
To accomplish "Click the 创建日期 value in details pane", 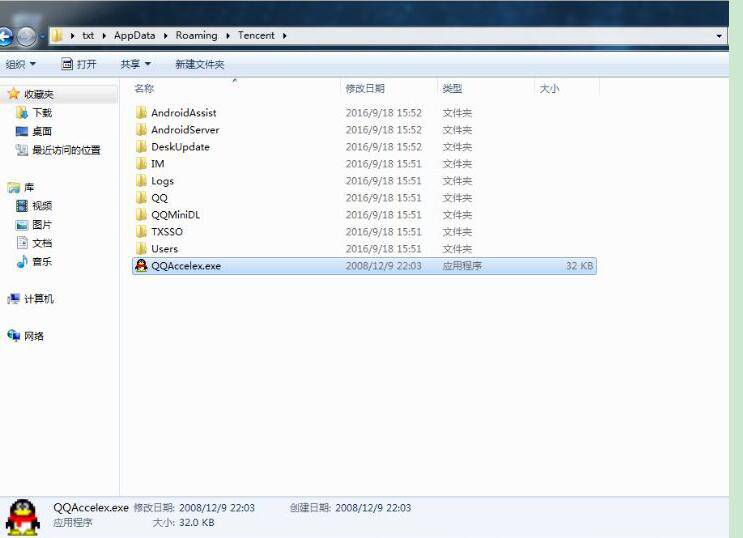I will click(373, 508).
